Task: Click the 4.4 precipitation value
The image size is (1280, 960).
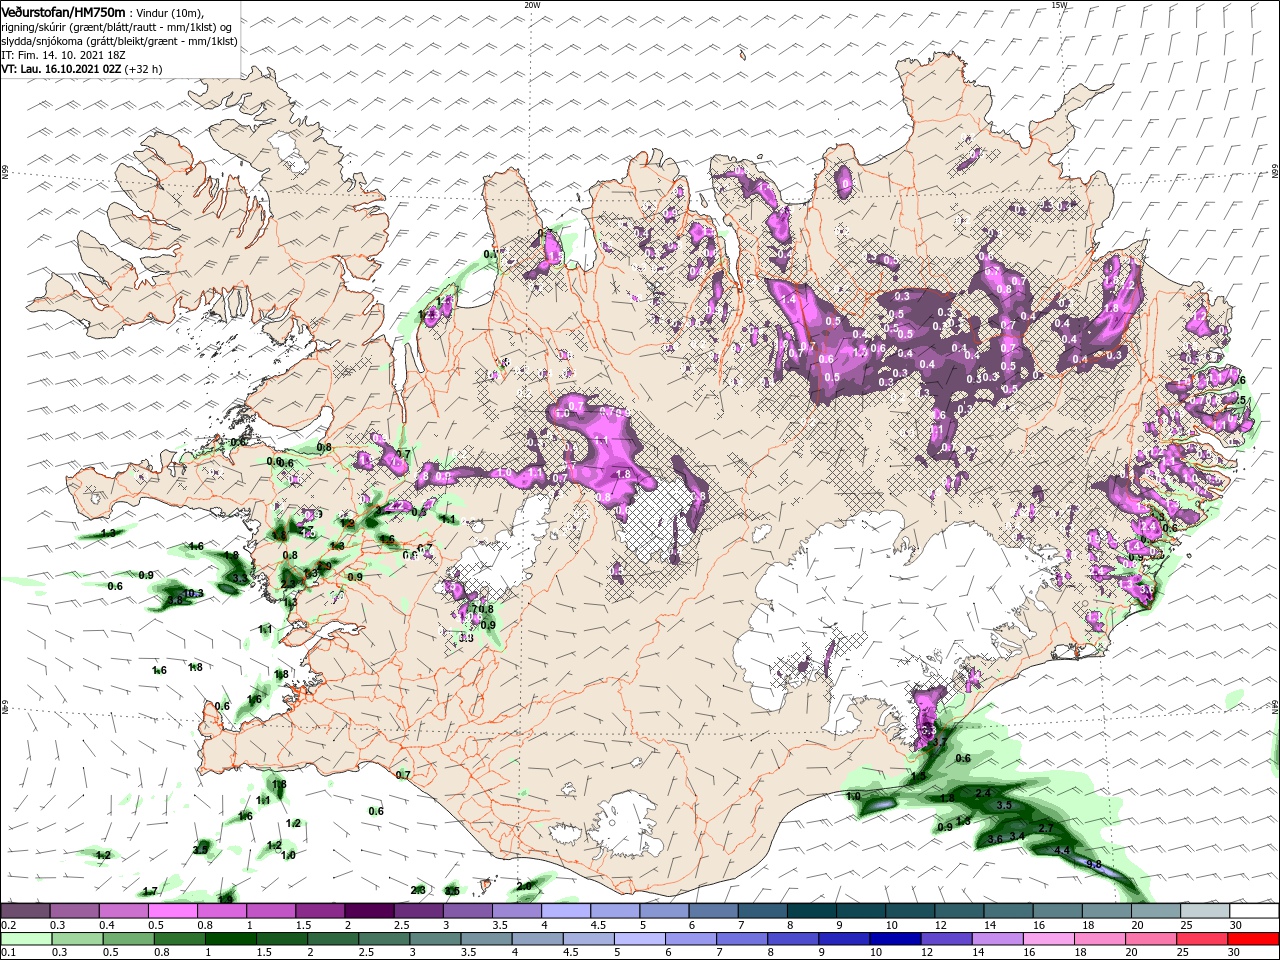Action: click(x=1062, y=850)
